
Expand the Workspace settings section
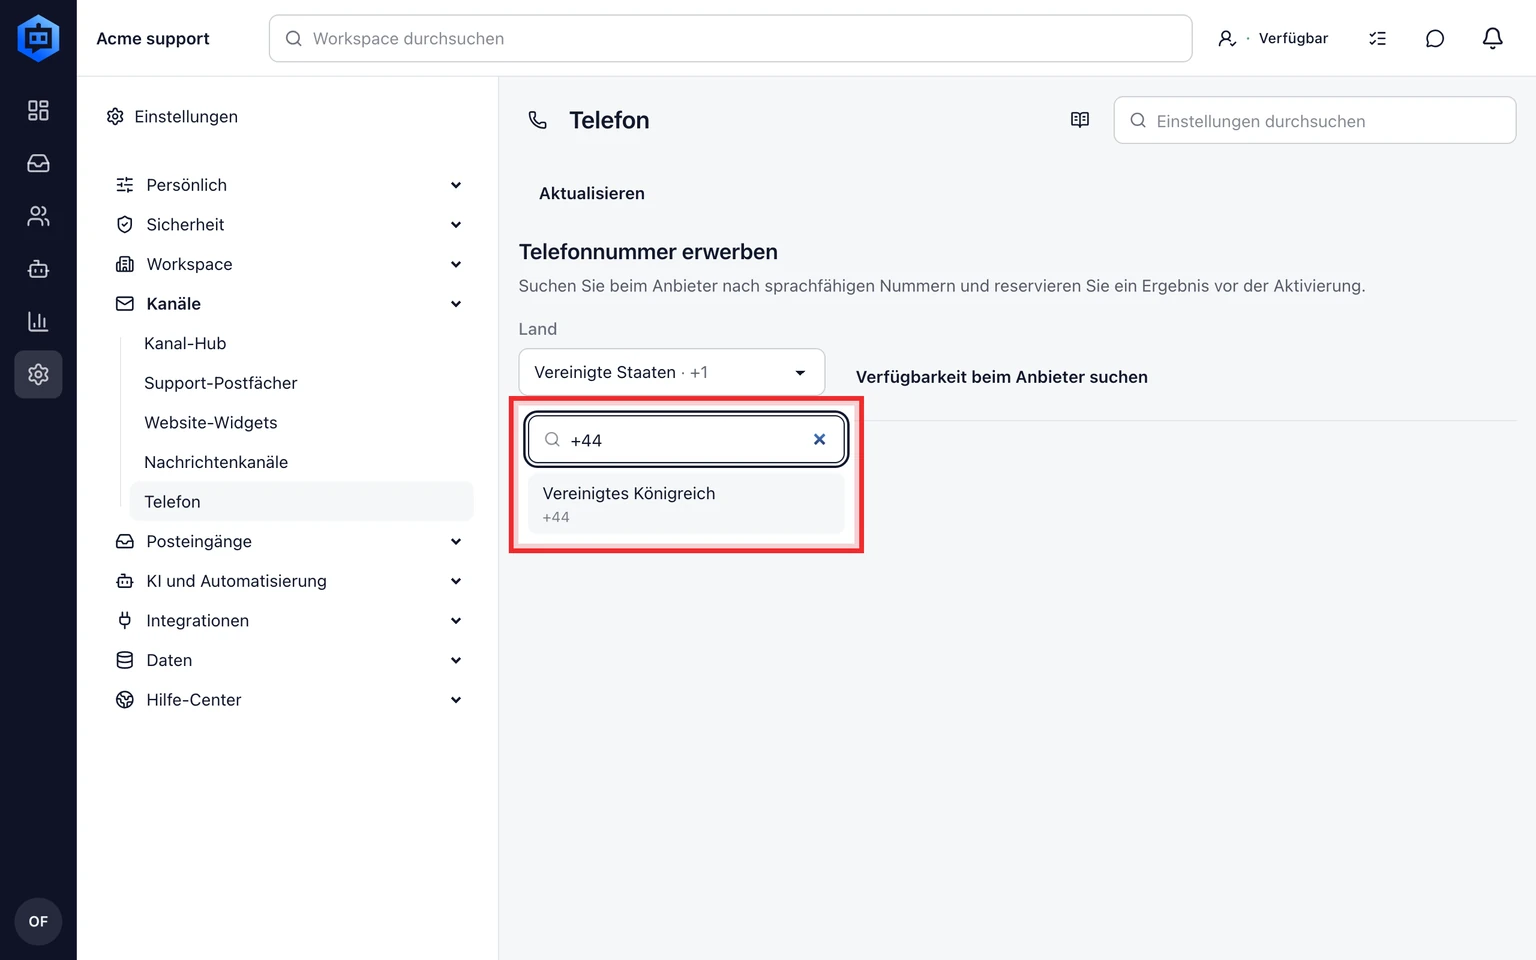tap(290, 264)
